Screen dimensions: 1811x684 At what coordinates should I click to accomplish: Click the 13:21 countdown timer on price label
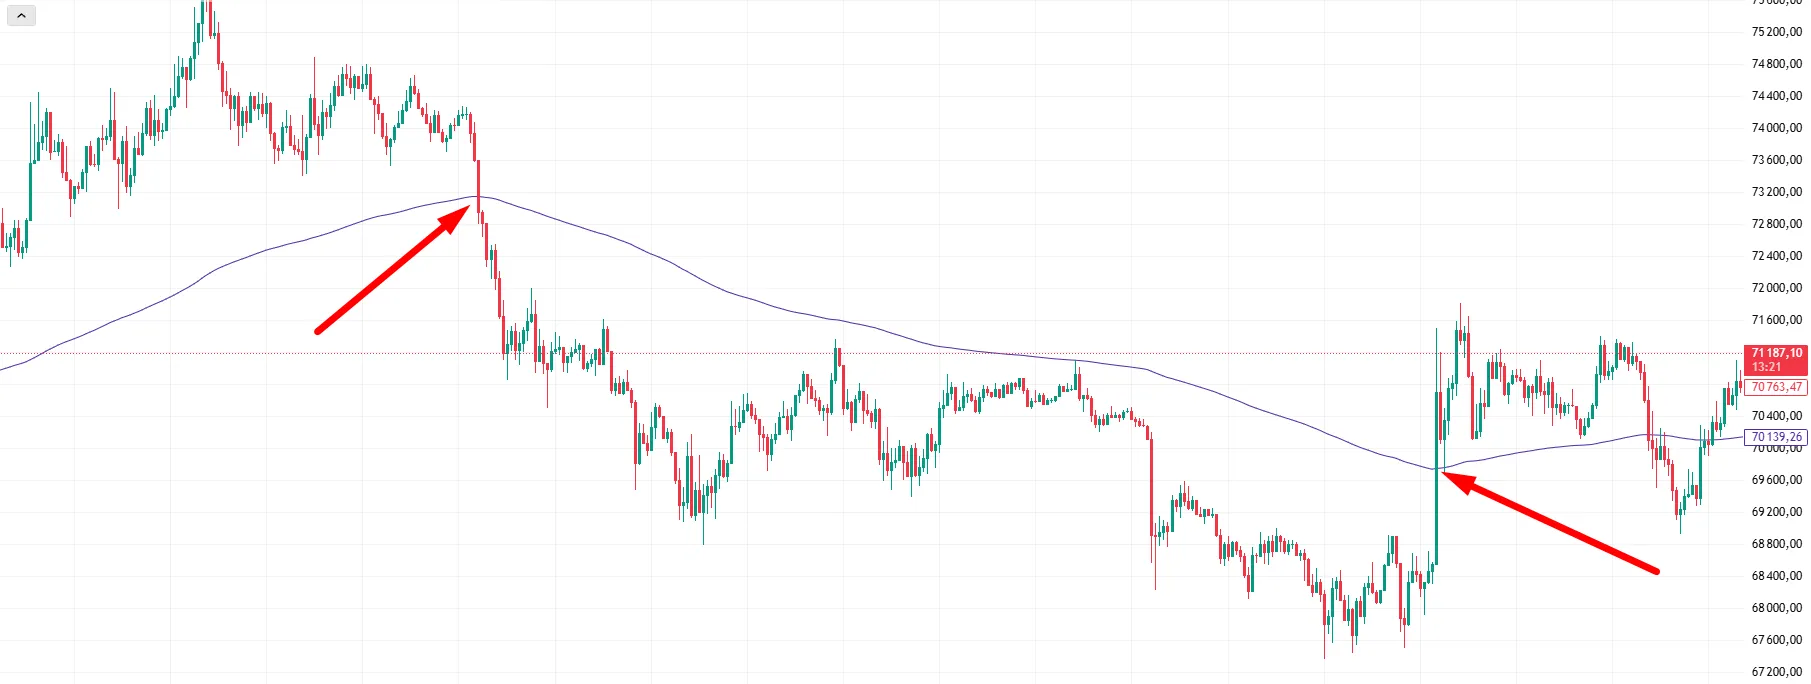click(x=1766, y=367)
